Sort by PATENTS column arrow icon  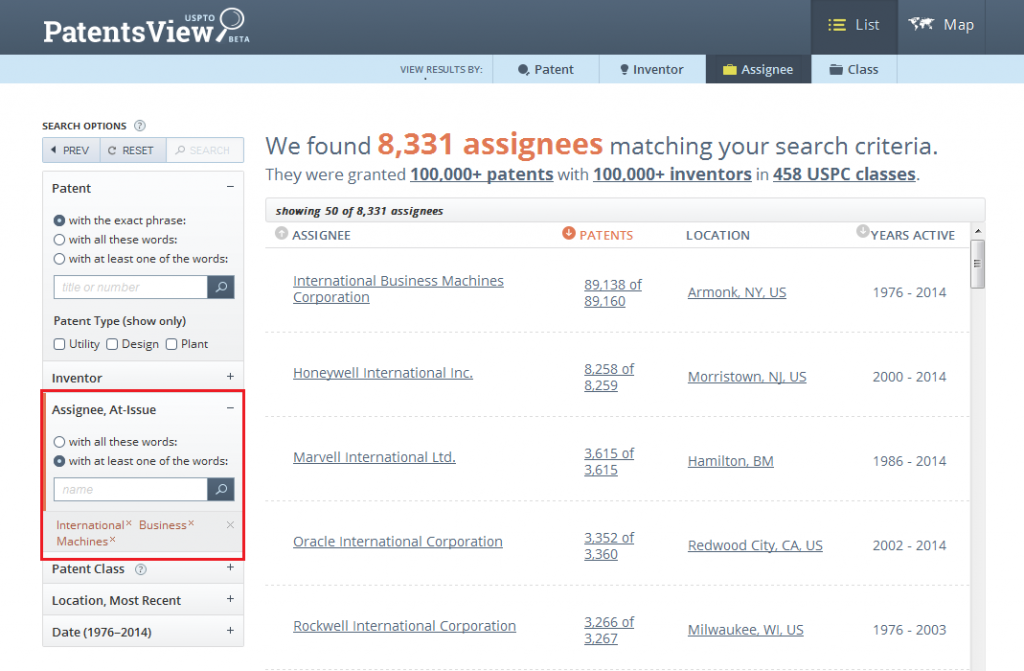coord(569,233)
